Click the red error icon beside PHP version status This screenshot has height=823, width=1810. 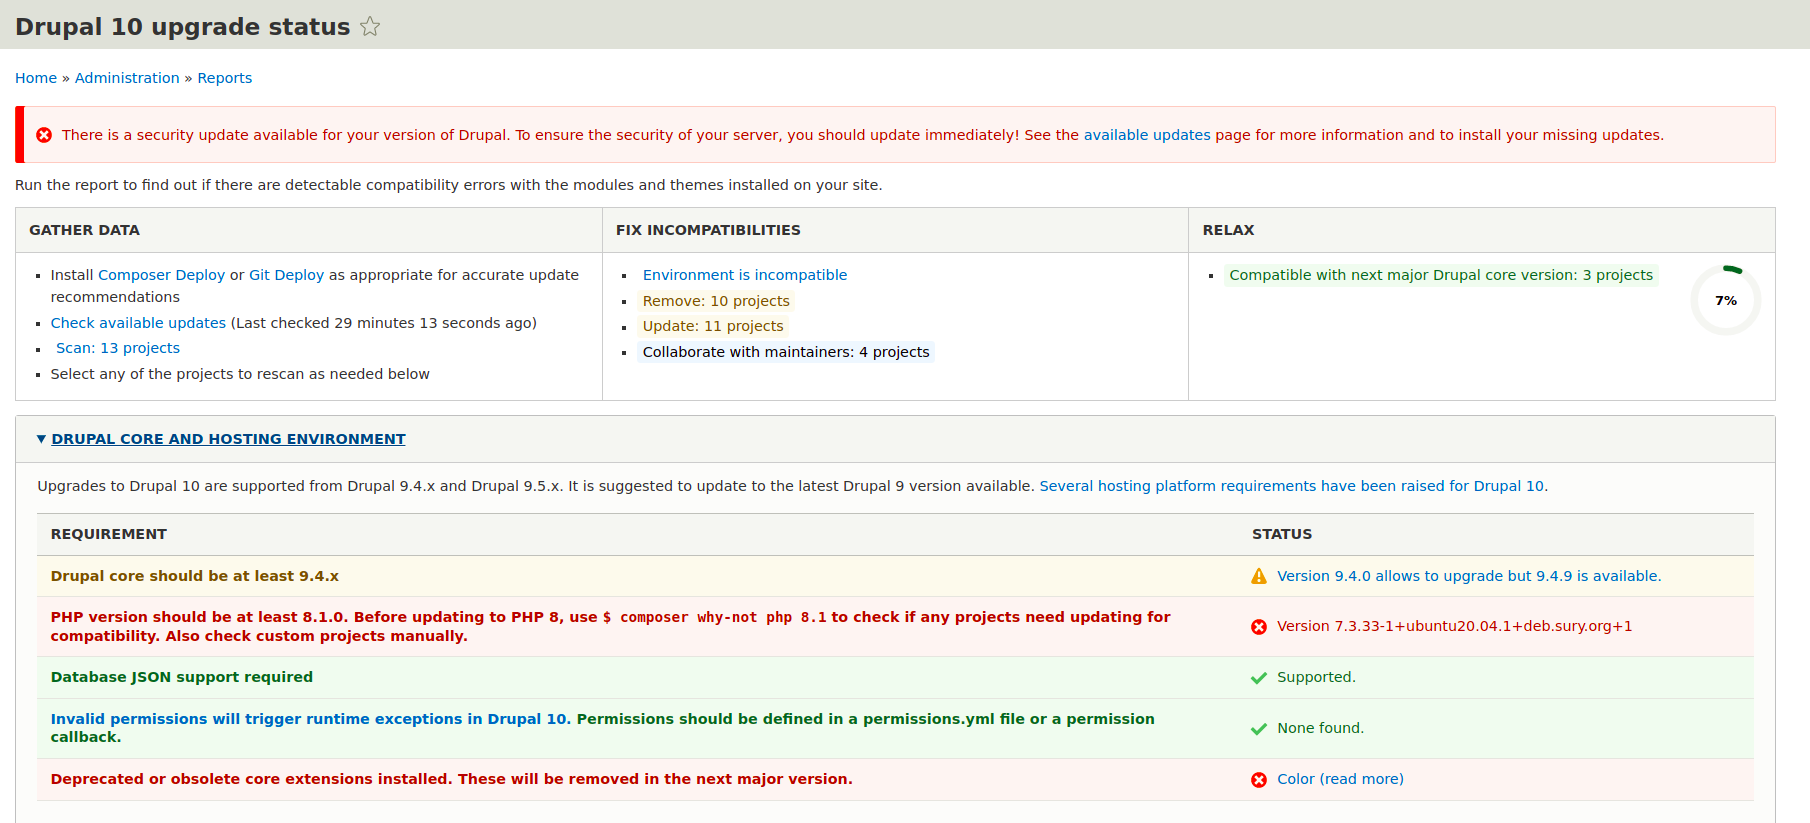1259,627
